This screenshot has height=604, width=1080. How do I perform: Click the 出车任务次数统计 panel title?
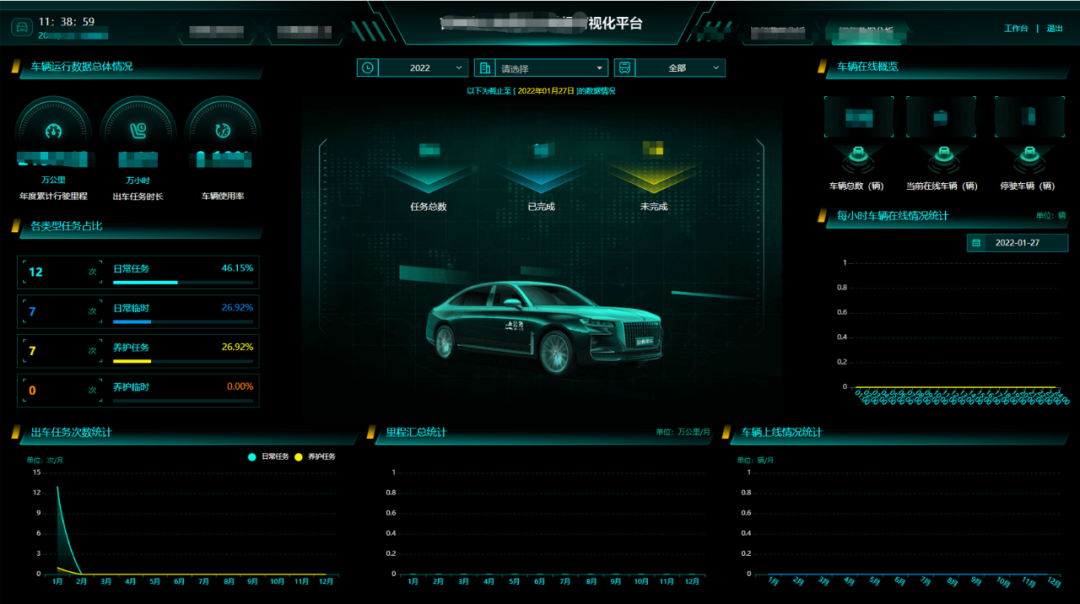[x=71, y=432]
